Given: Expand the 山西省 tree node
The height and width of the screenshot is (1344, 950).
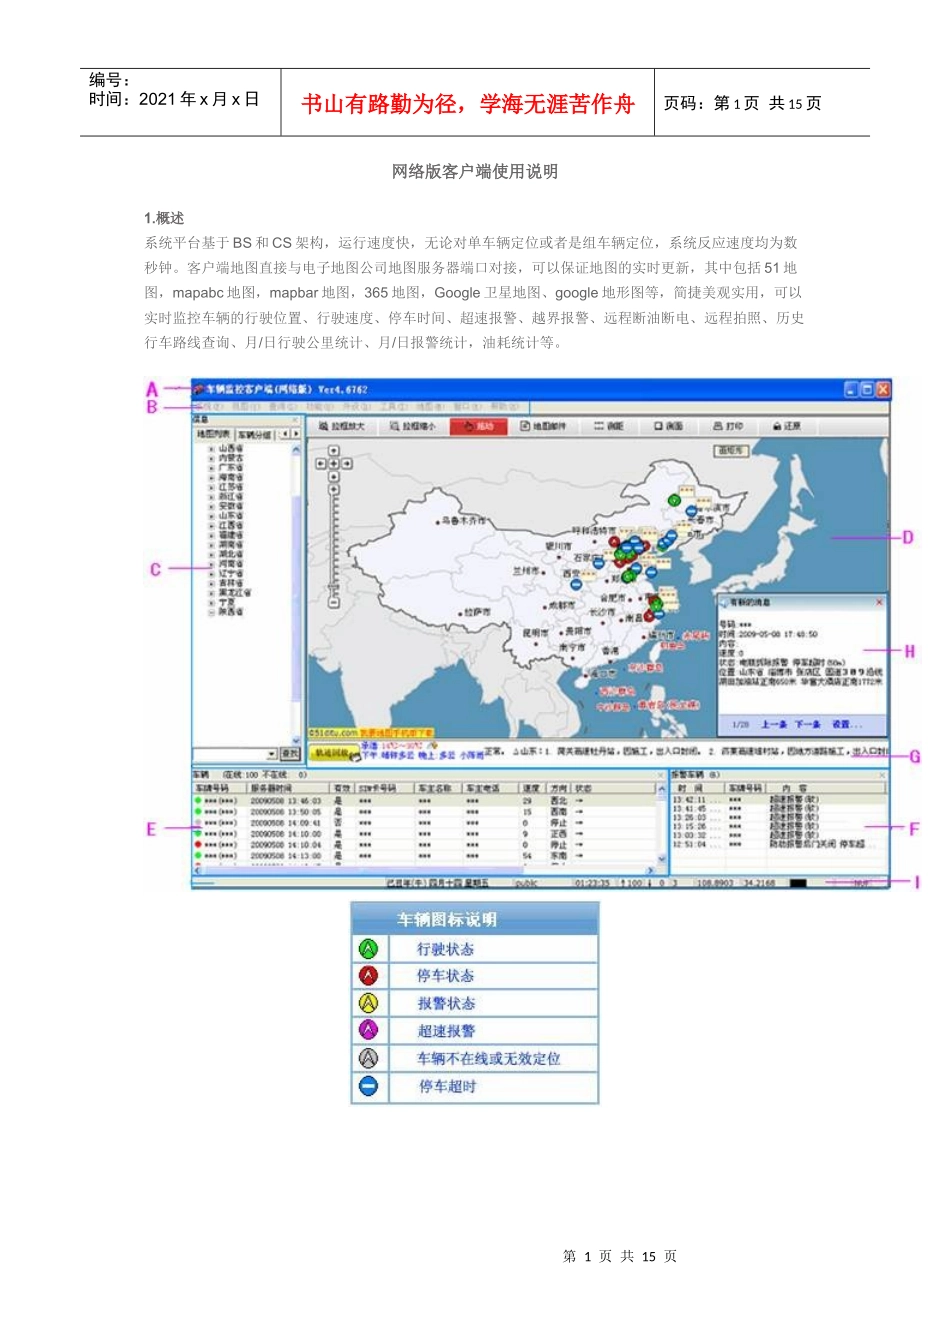Looking at the screenshot, I should coord(211,448).
